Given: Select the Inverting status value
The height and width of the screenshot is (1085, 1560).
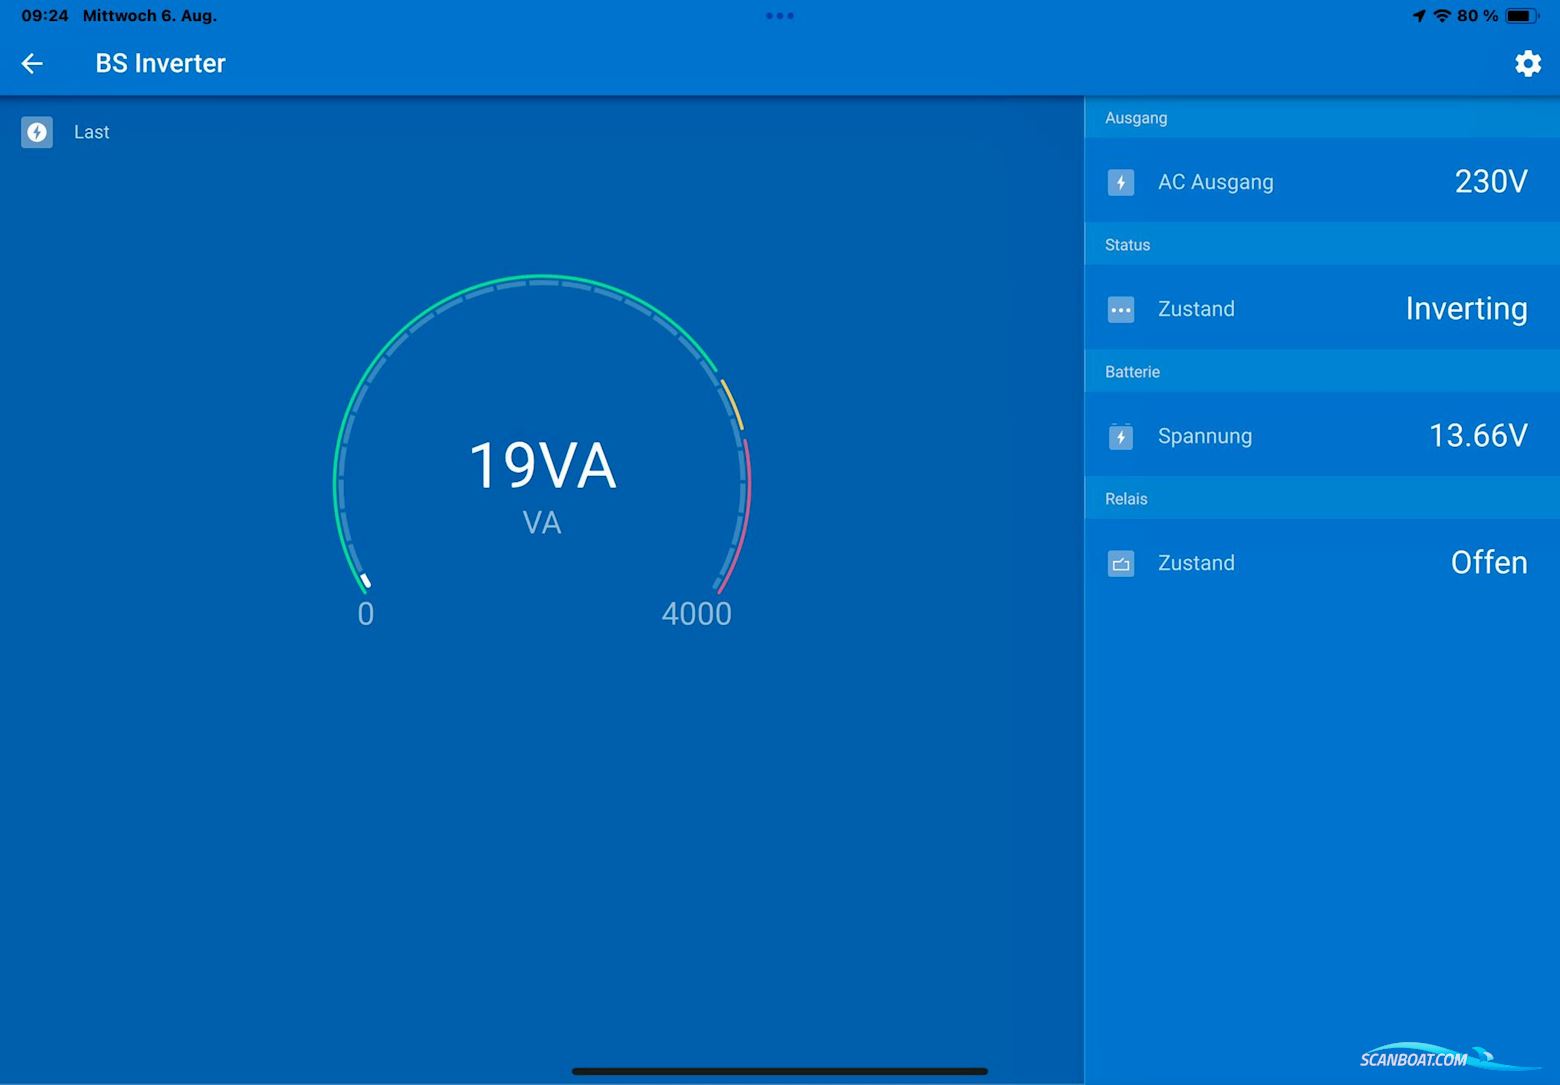Looking at the screenshot, I should pyautogui.click(x=1465, y=309).
